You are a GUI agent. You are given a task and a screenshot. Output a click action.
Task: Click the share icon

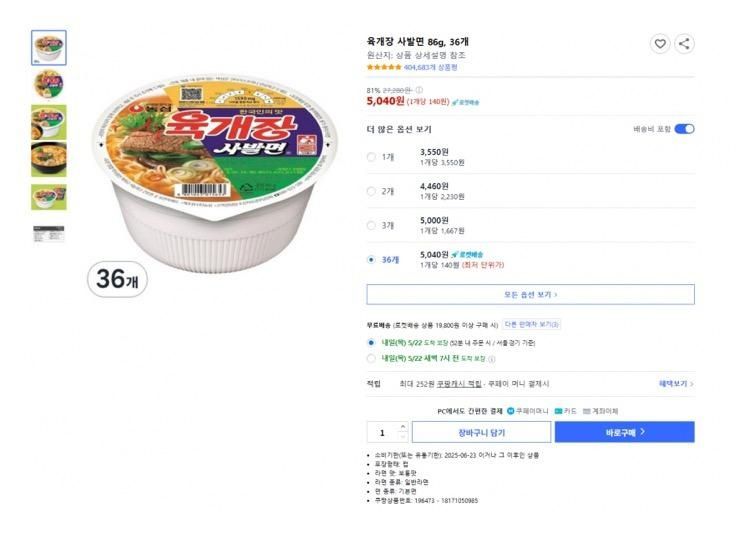[684, 43]
